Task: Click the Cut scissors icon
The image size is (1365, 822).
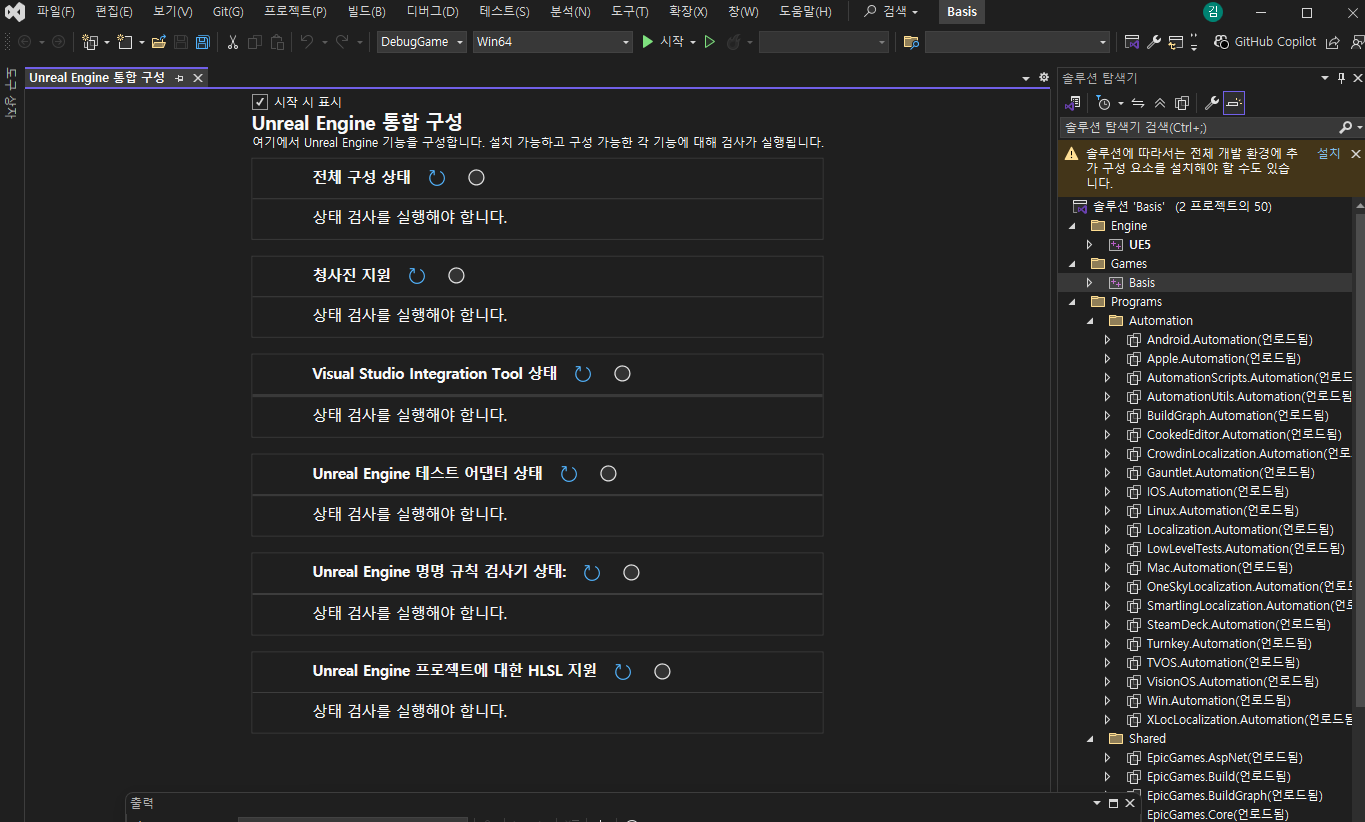Action: pyautogui.click(x=233, y=42)
